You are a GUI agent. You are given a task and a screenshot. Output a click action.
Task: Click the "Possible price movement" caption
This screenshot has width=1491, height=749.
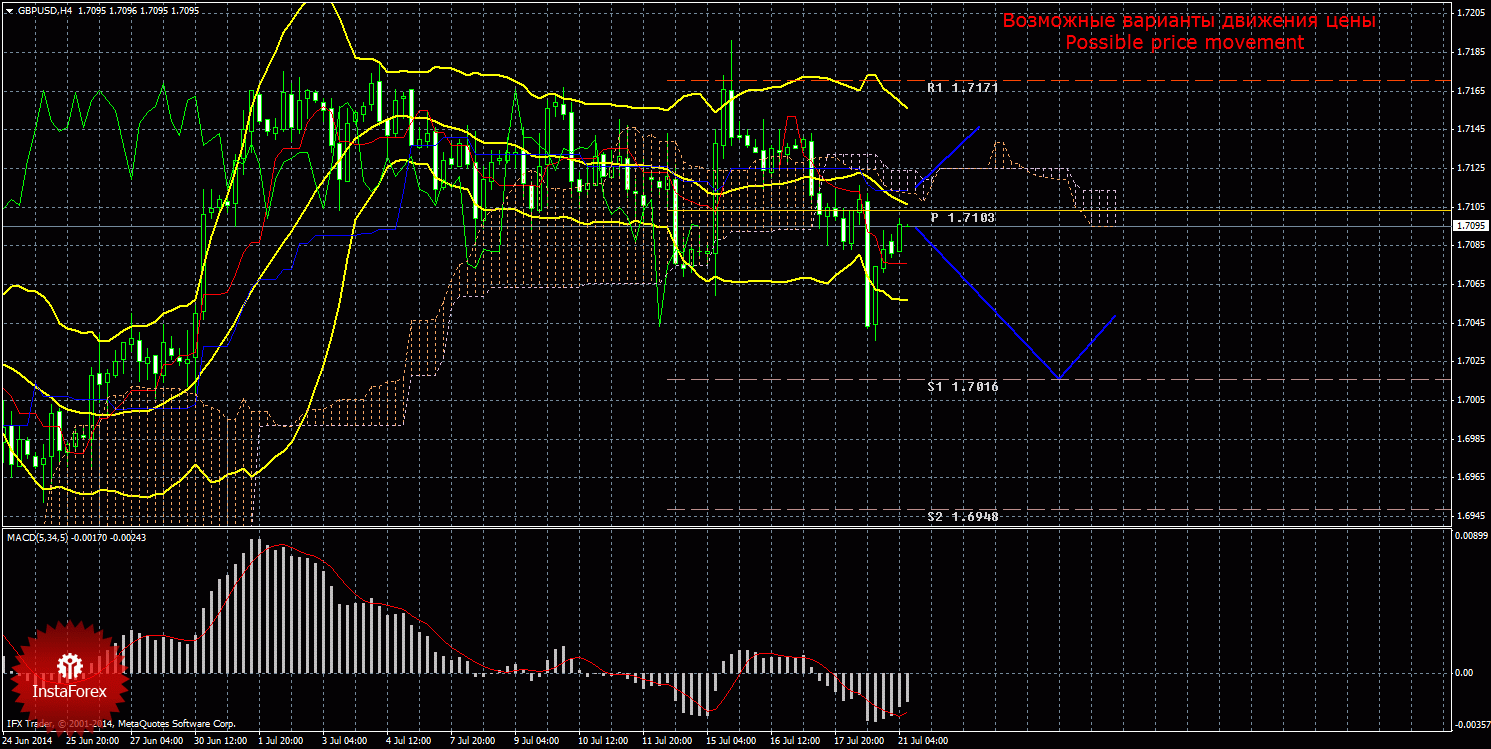[x=1185, y=43]
